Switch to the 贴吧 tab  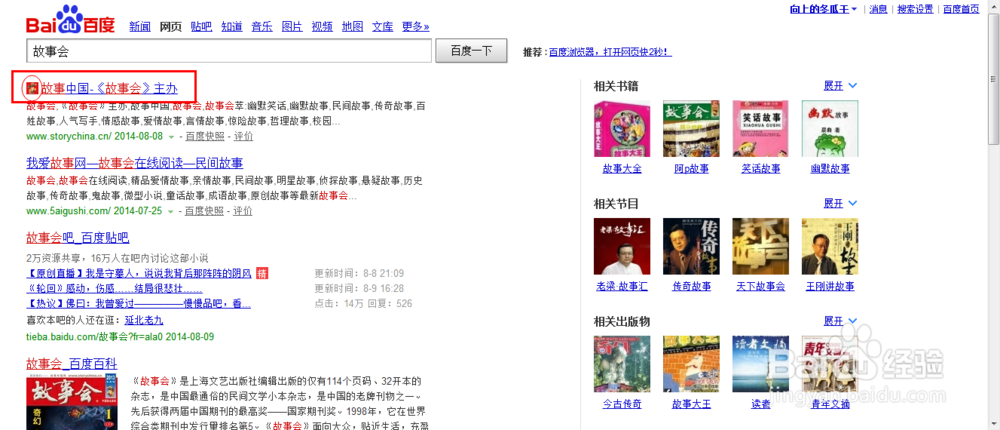[x=201, y=27]
